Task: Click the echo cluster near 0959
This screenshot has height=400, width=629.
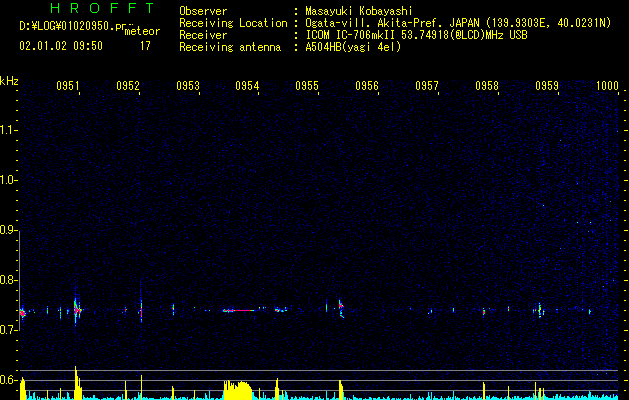Action: (539, 310)
